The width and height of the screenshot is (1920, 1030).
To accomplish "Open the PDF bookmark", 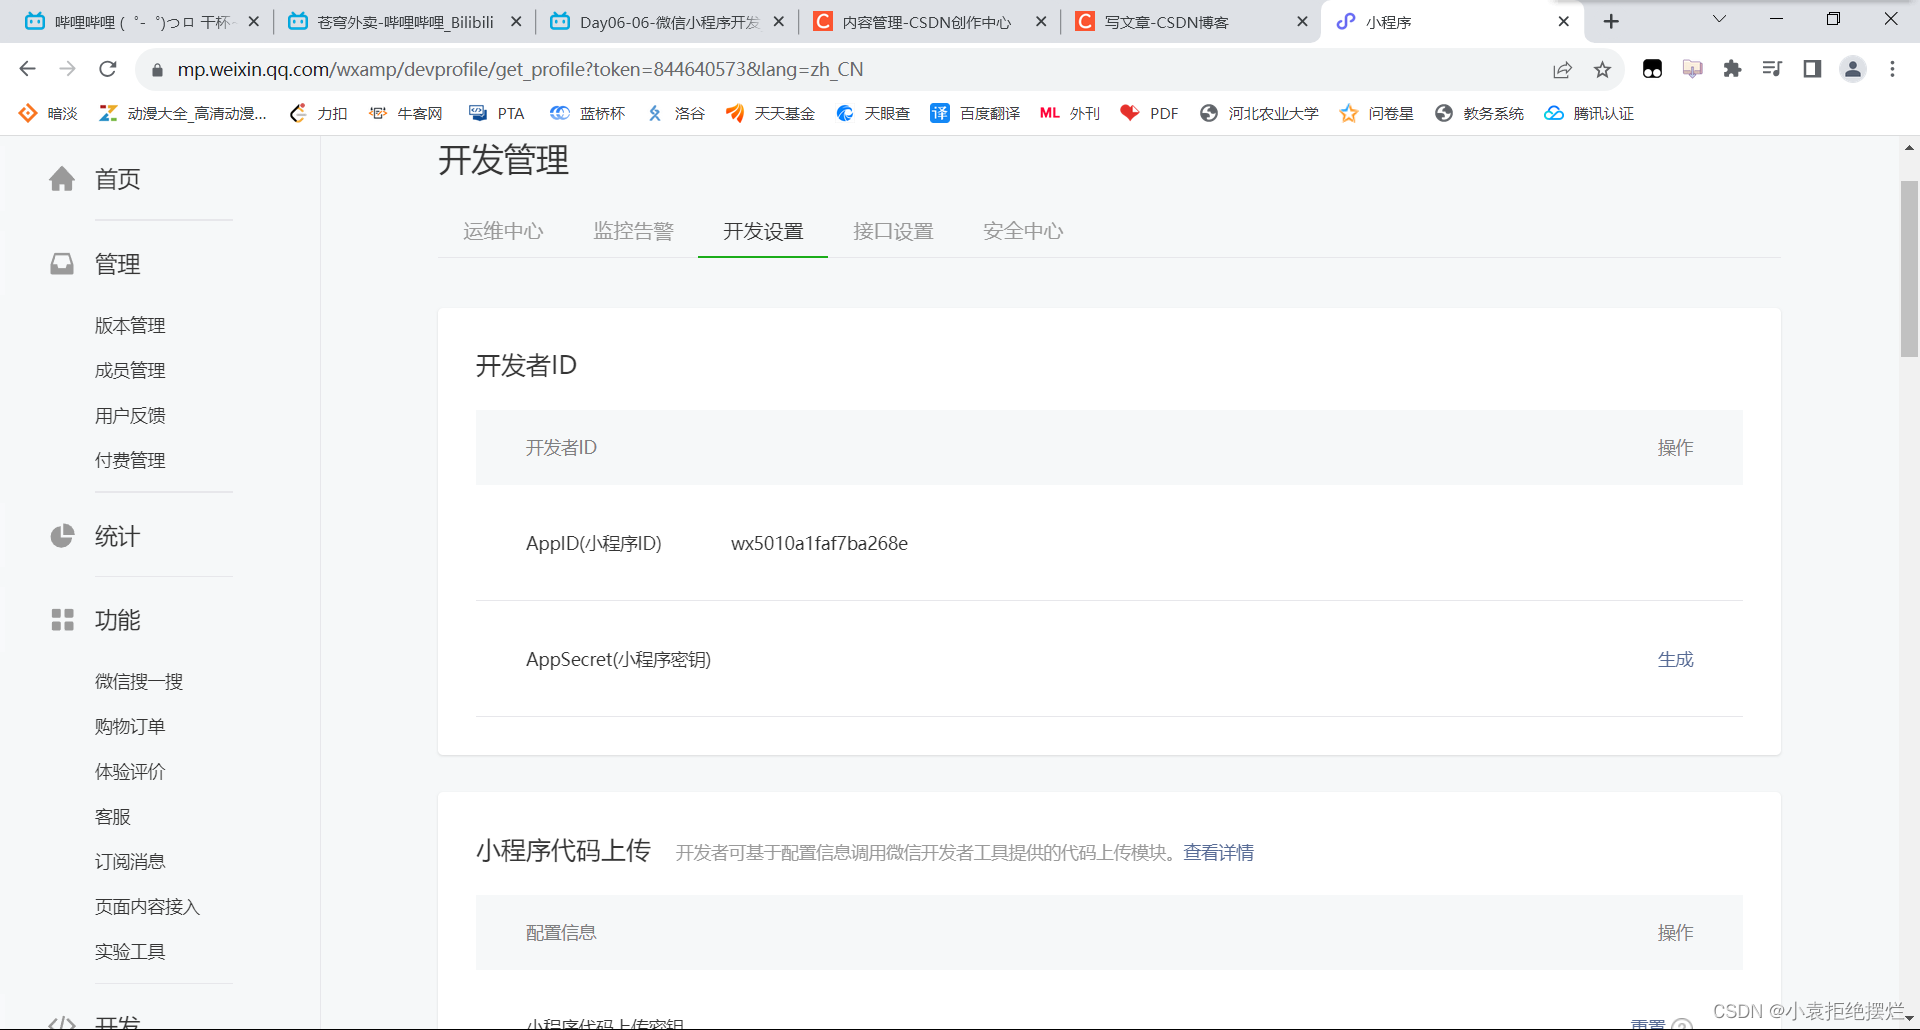I will click(x=1149, y=113).
